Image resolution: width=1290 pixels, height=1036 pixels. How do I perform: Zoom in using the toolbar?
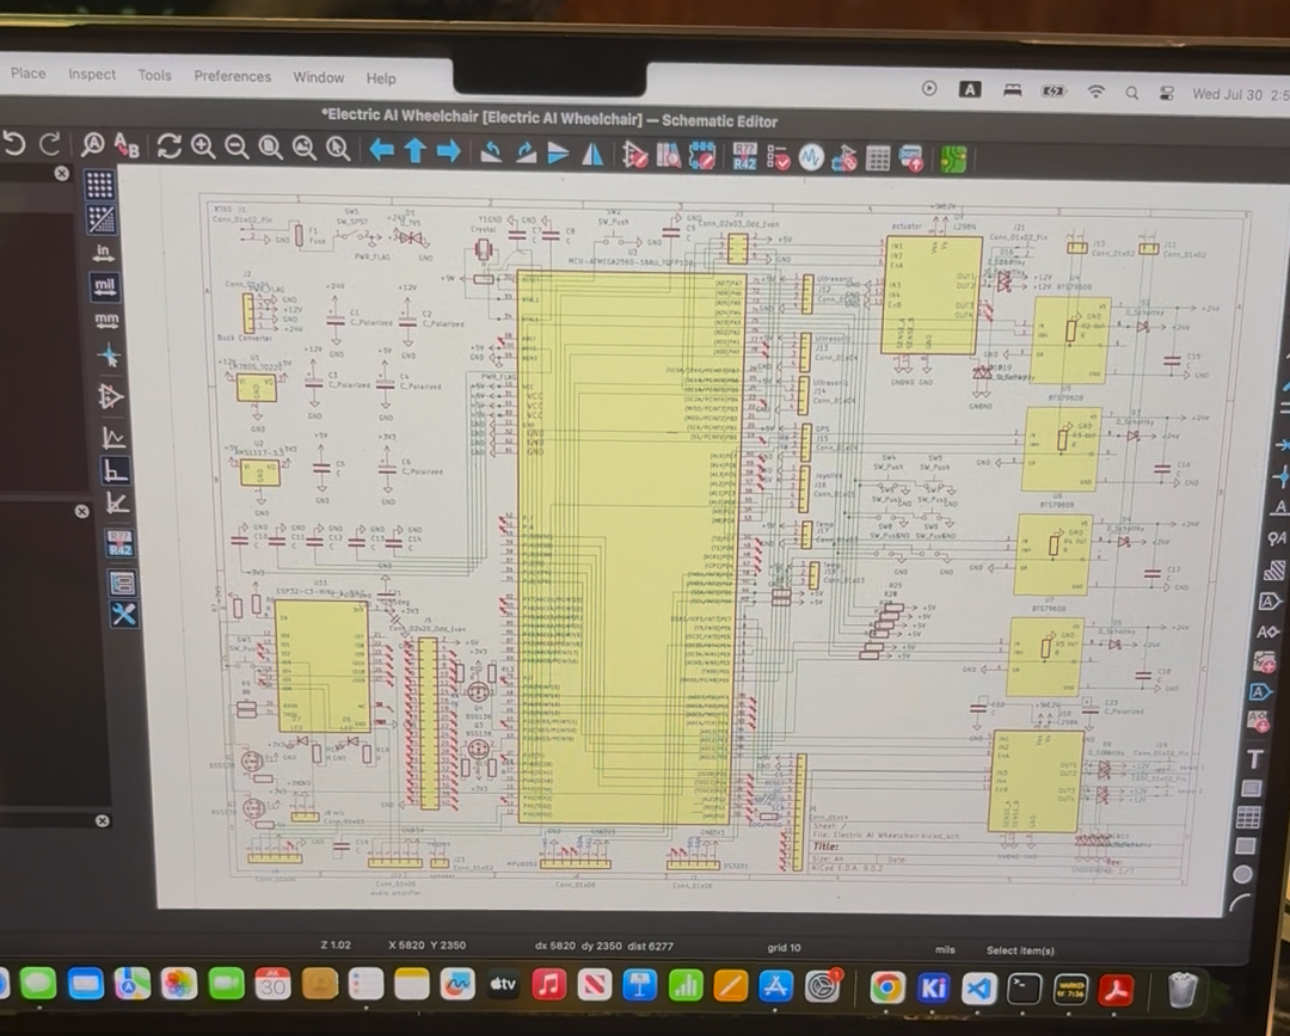pos(203,147)
